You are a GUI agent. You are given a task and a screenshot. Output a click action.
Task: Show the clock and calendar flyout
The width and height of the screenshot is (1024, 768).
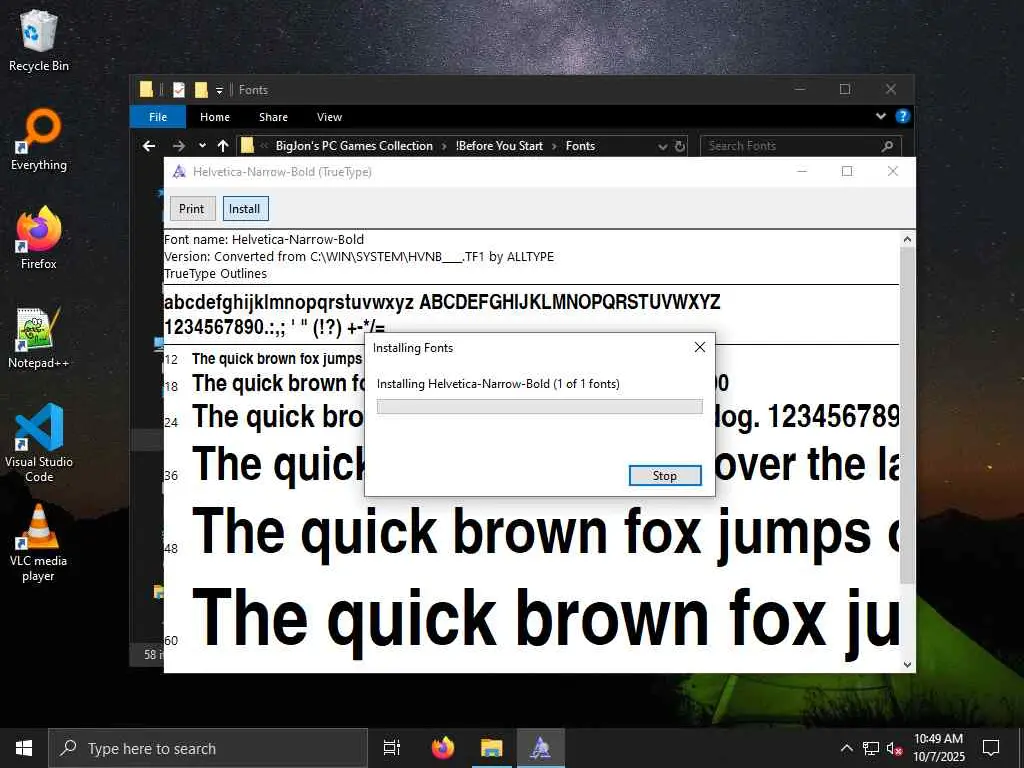(x=938, y=748)
